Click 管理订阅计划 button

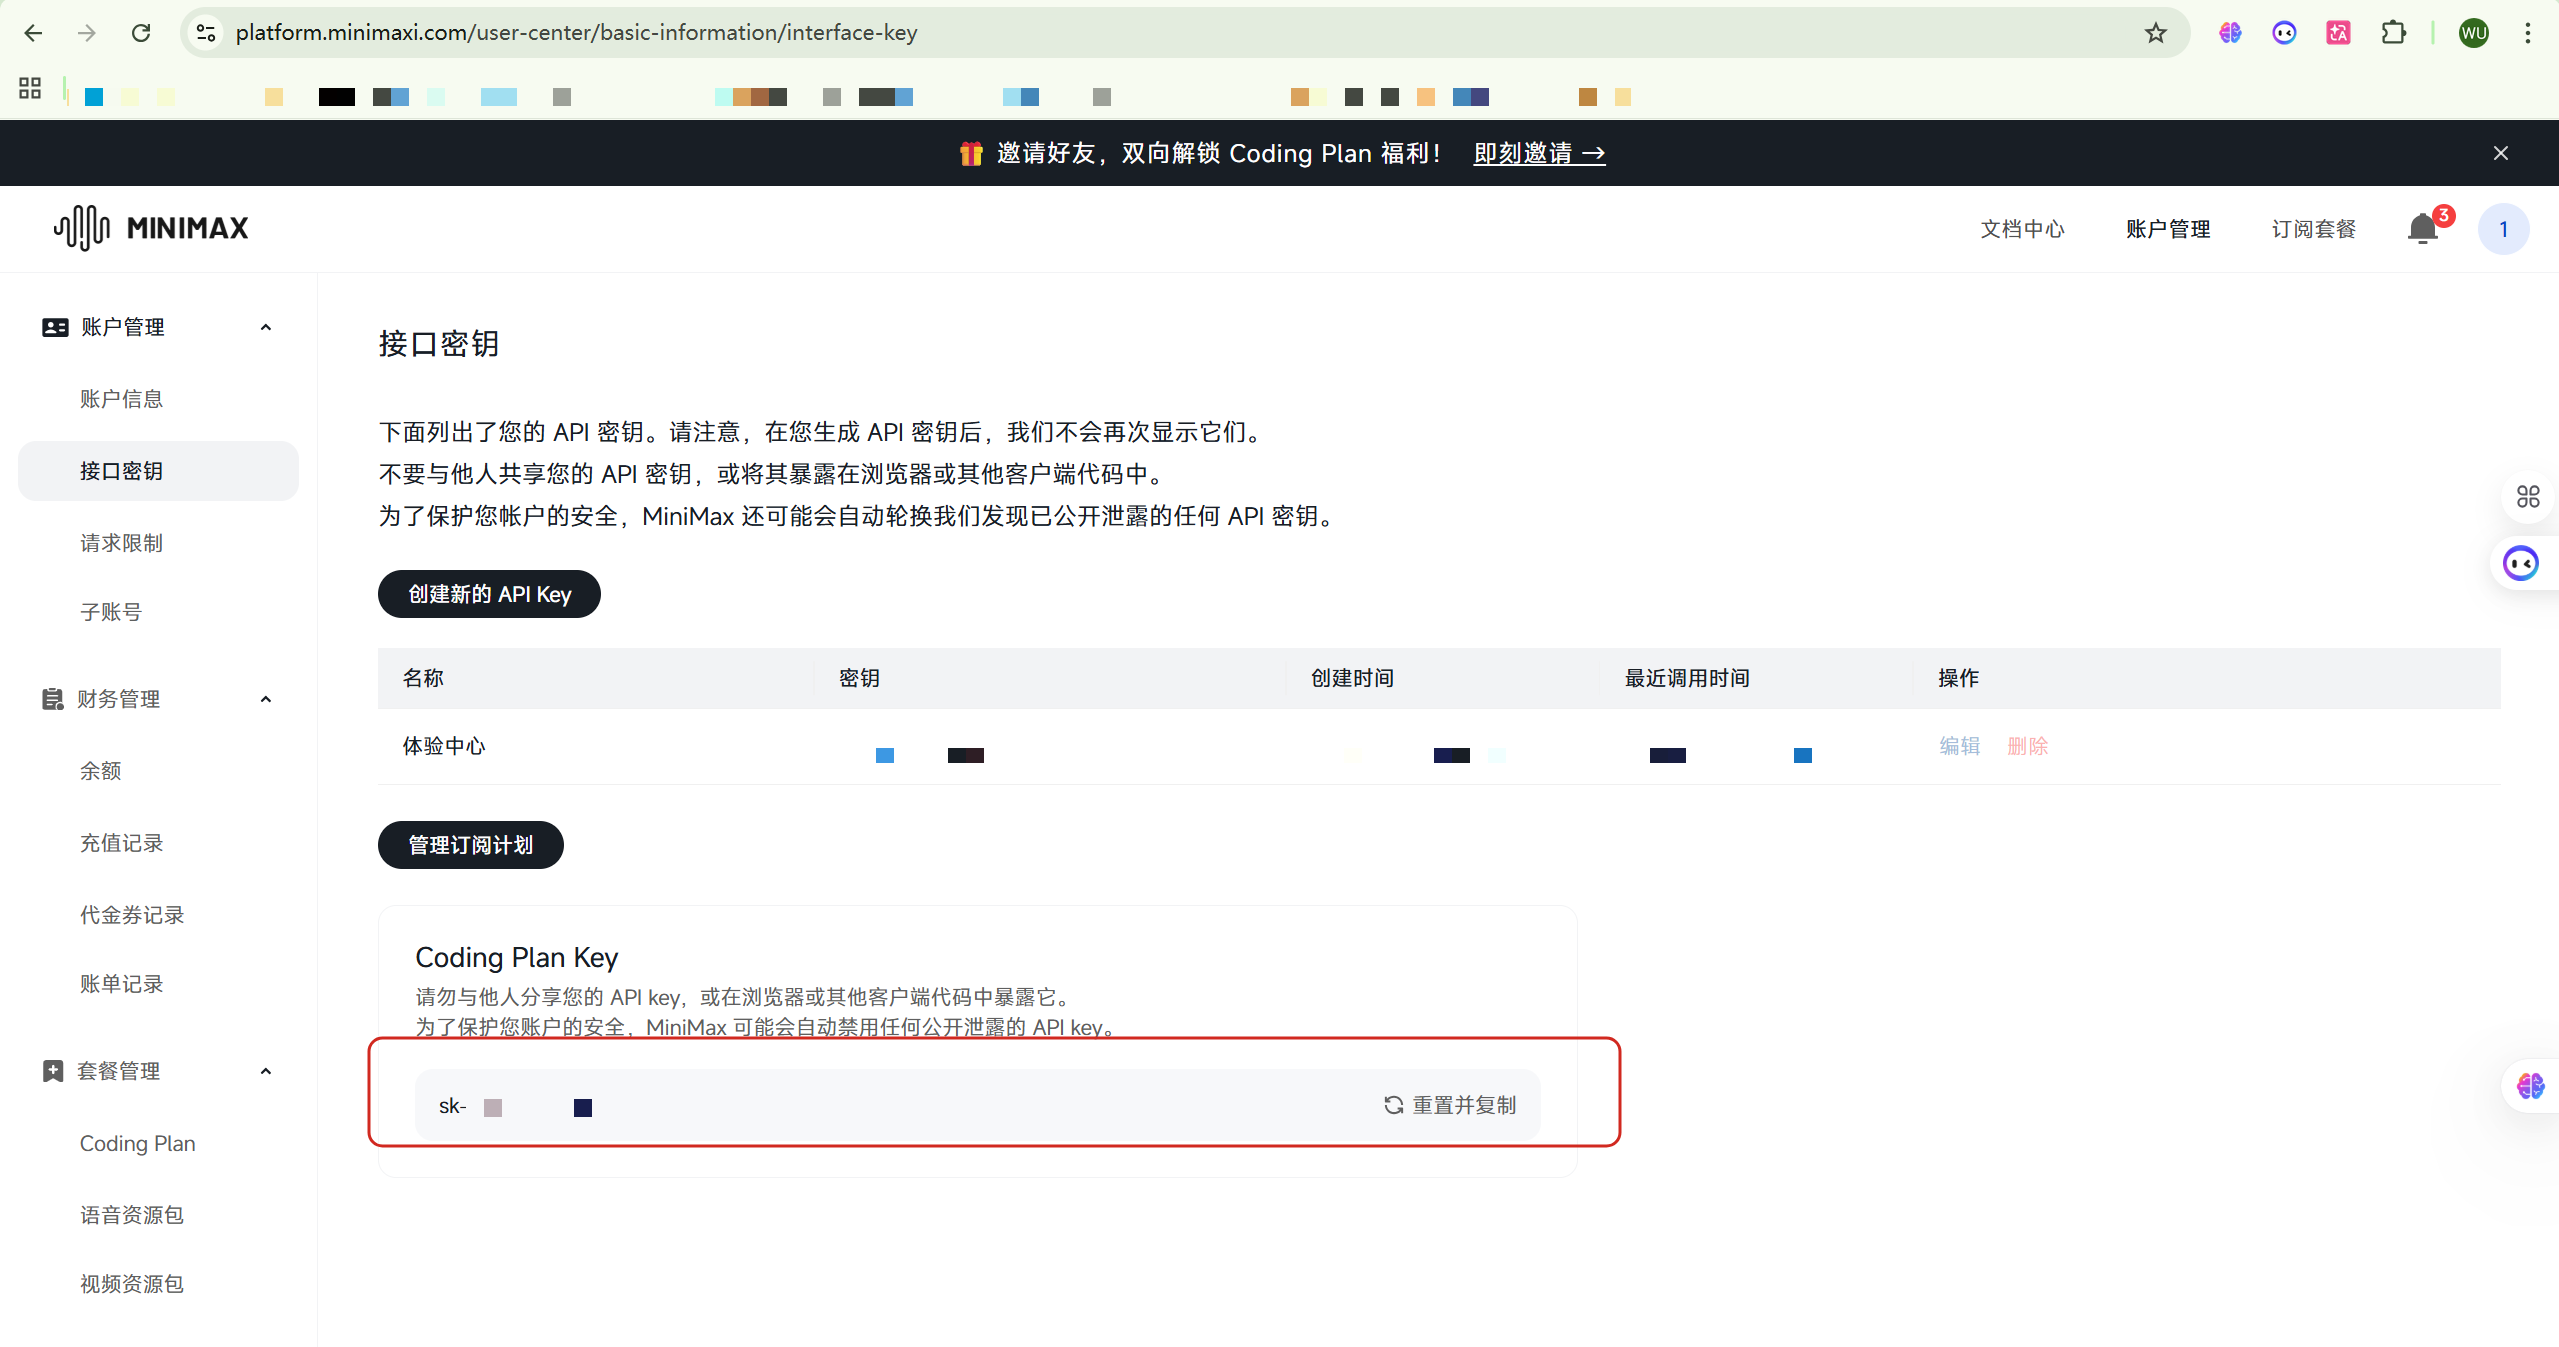[x=470, y=845]
